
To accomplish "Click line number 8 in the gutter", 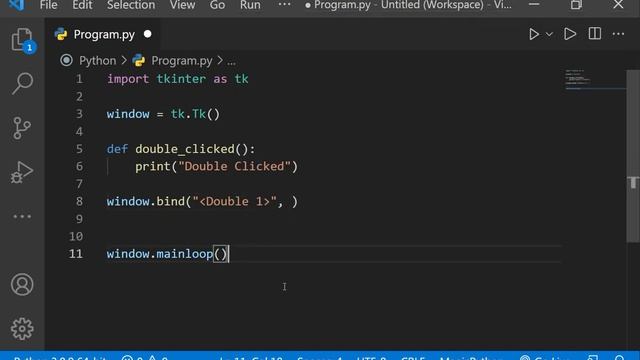I will point(79,201).
